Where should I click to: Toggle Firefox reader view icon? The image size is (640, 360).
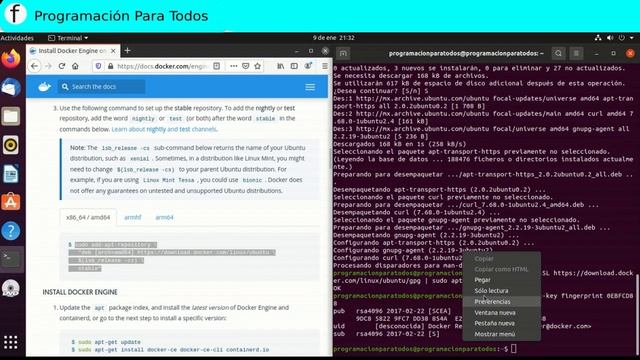(x=217, y=66)
